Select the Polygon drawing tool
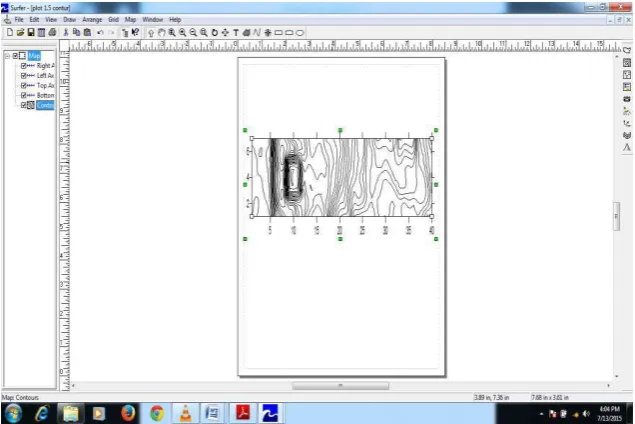The width and height of the screenshot is (635, 424). click(x=246, y=33)
